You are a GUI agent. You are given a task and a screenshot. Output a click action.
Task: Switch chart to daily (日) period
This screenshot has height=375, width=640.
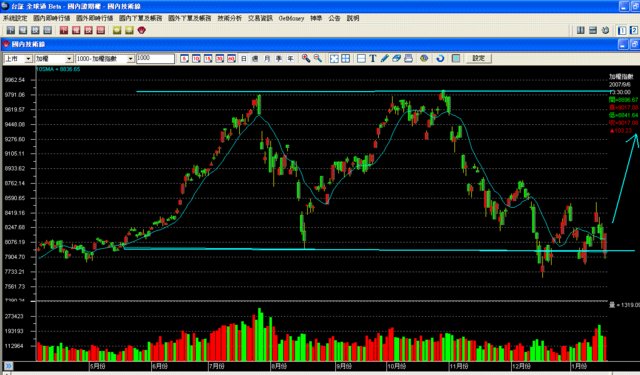244,58
